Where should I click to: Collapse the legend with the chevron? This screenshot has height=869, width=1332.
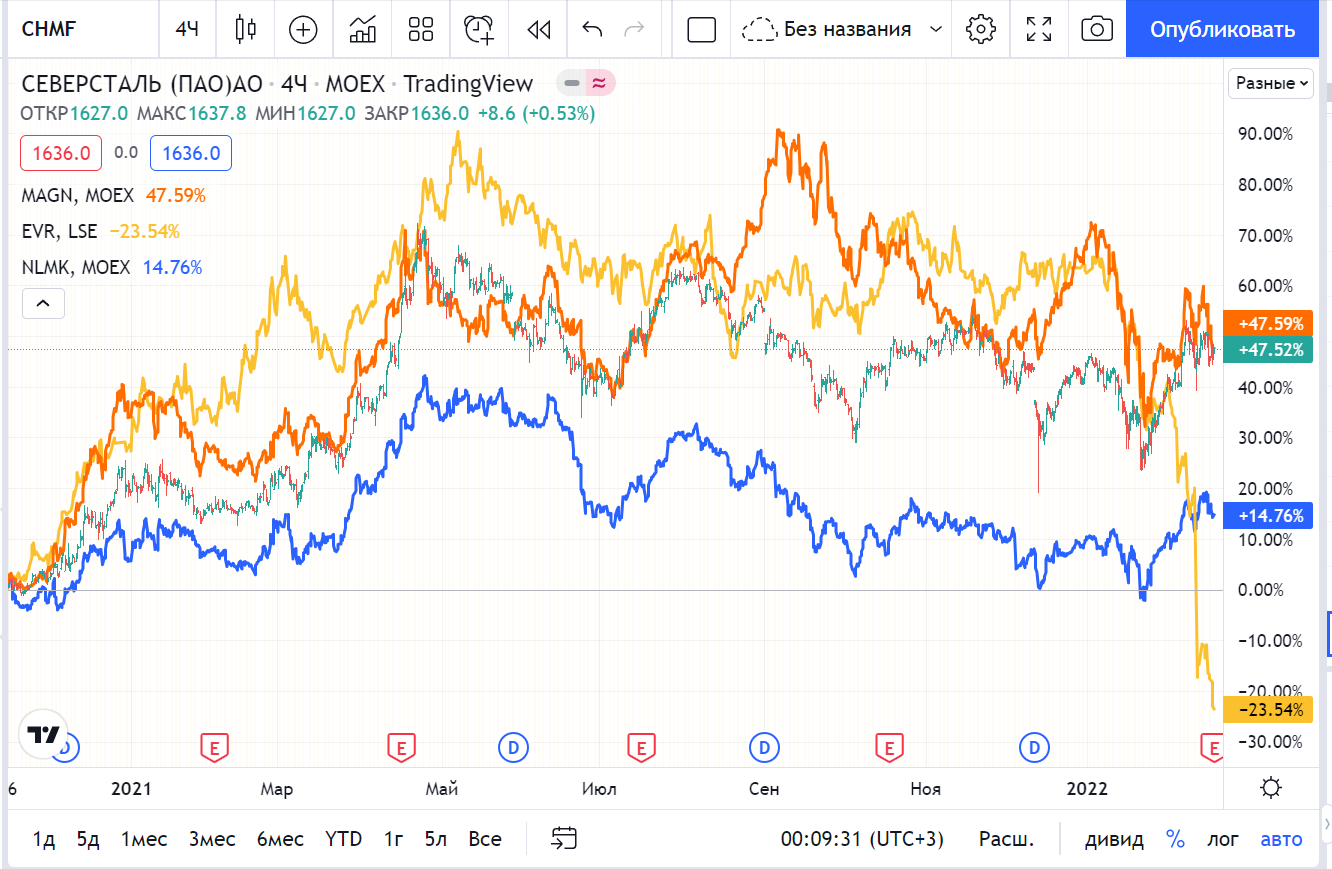43,303
